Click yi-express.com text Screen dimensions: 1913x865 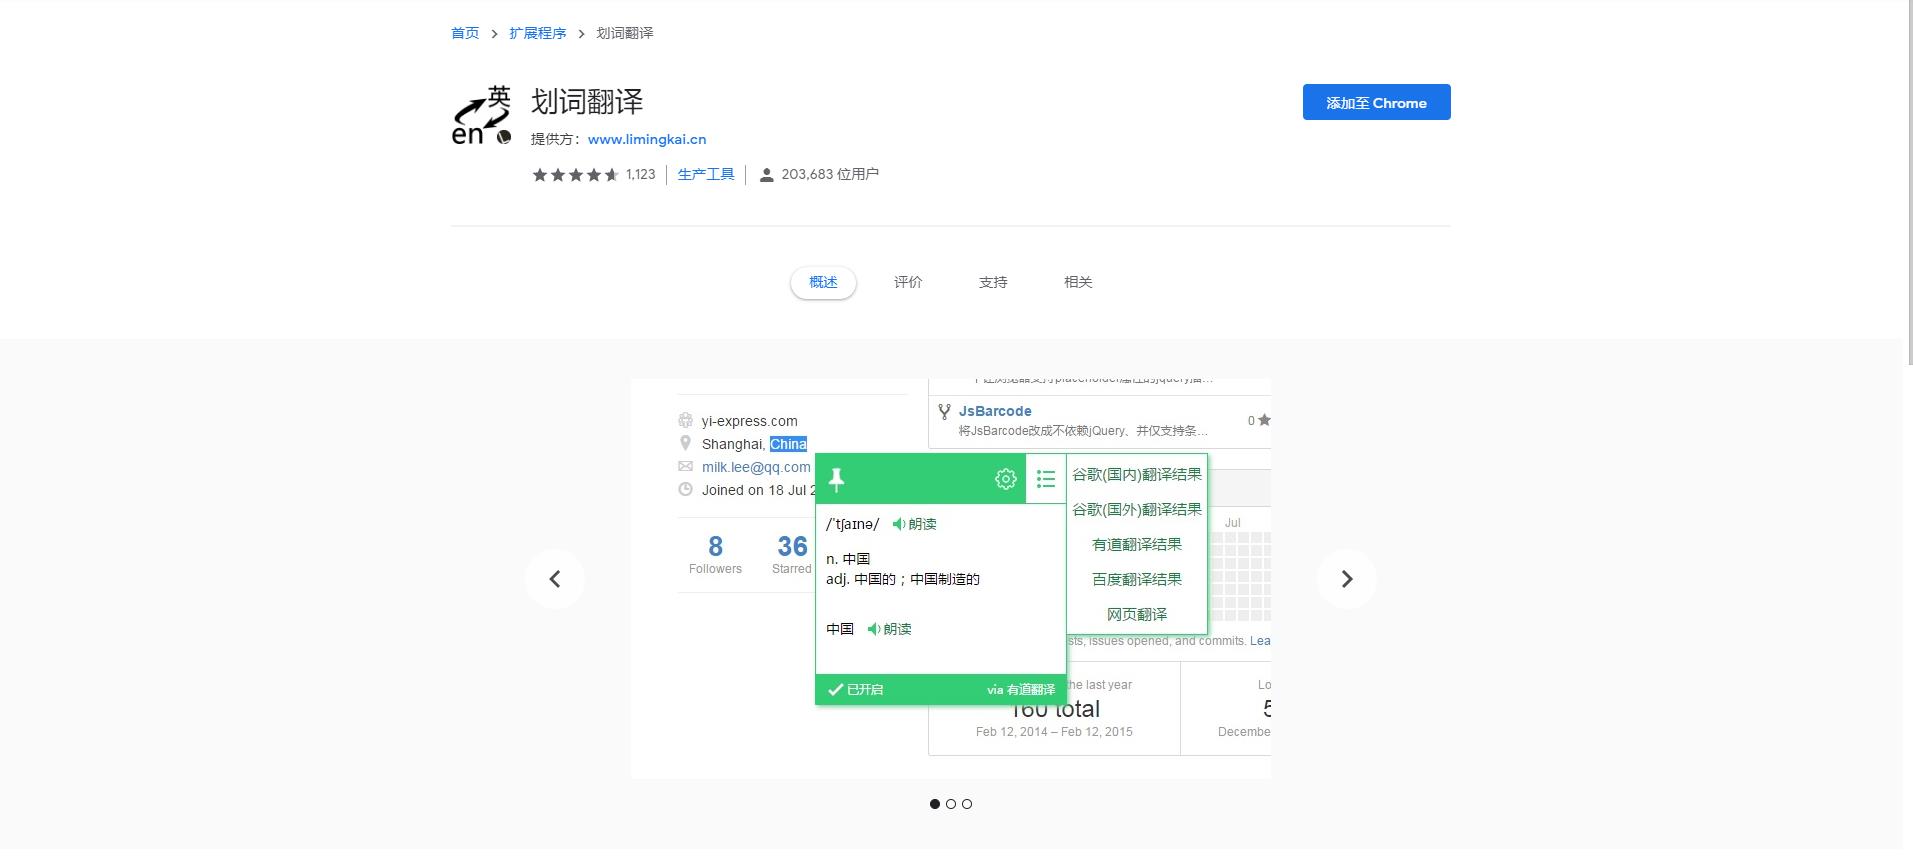(750, 421)
